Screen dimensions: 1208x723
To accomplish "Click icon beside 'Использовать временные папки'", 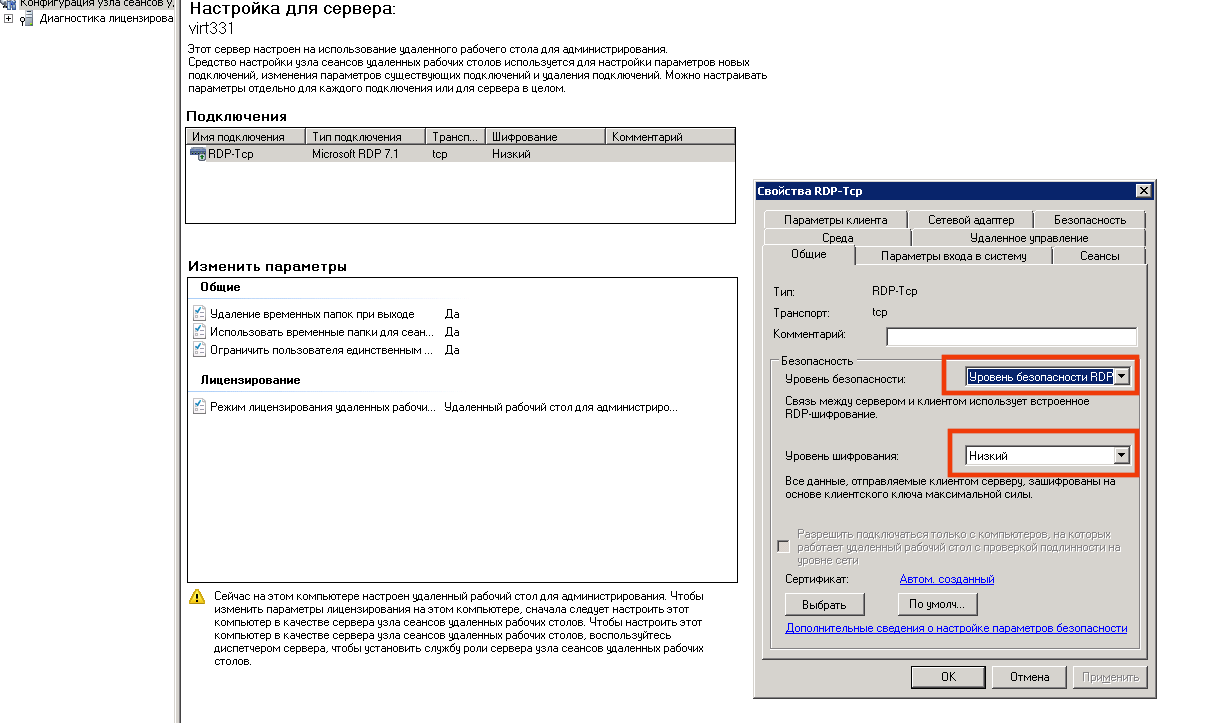I will tap(199, 332).
